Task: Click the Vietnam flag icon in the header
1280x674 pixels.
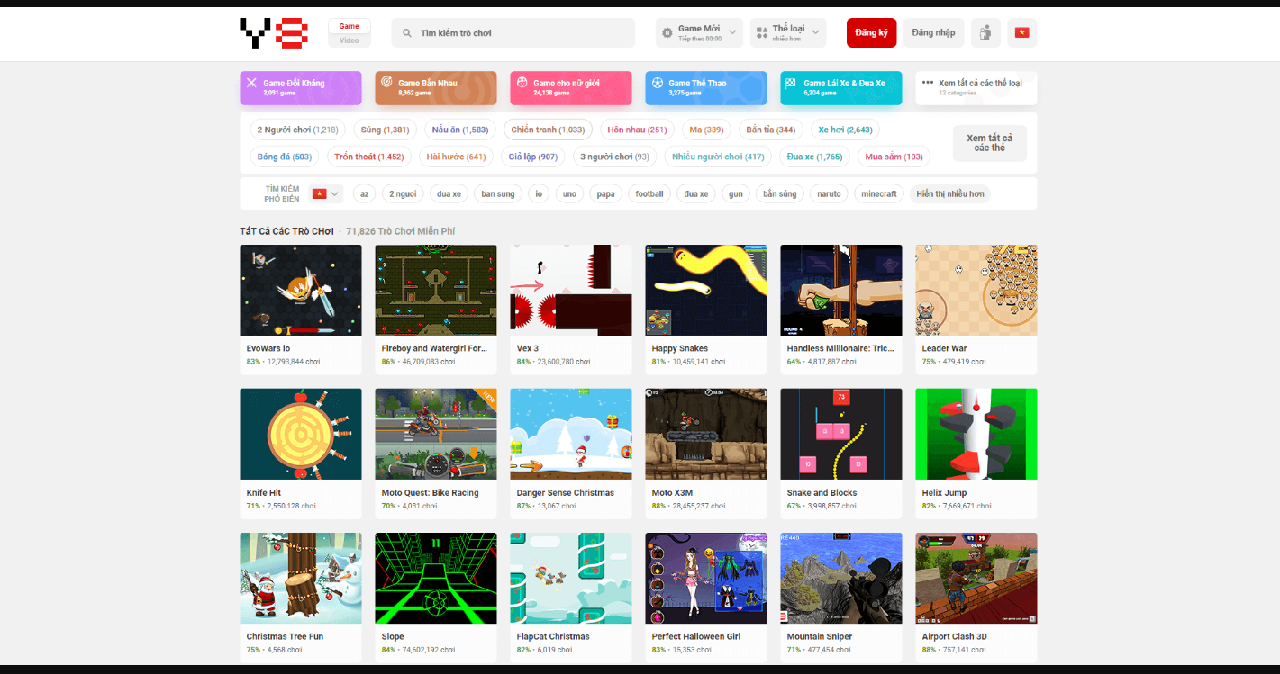Action: (x=1021, y=32)
